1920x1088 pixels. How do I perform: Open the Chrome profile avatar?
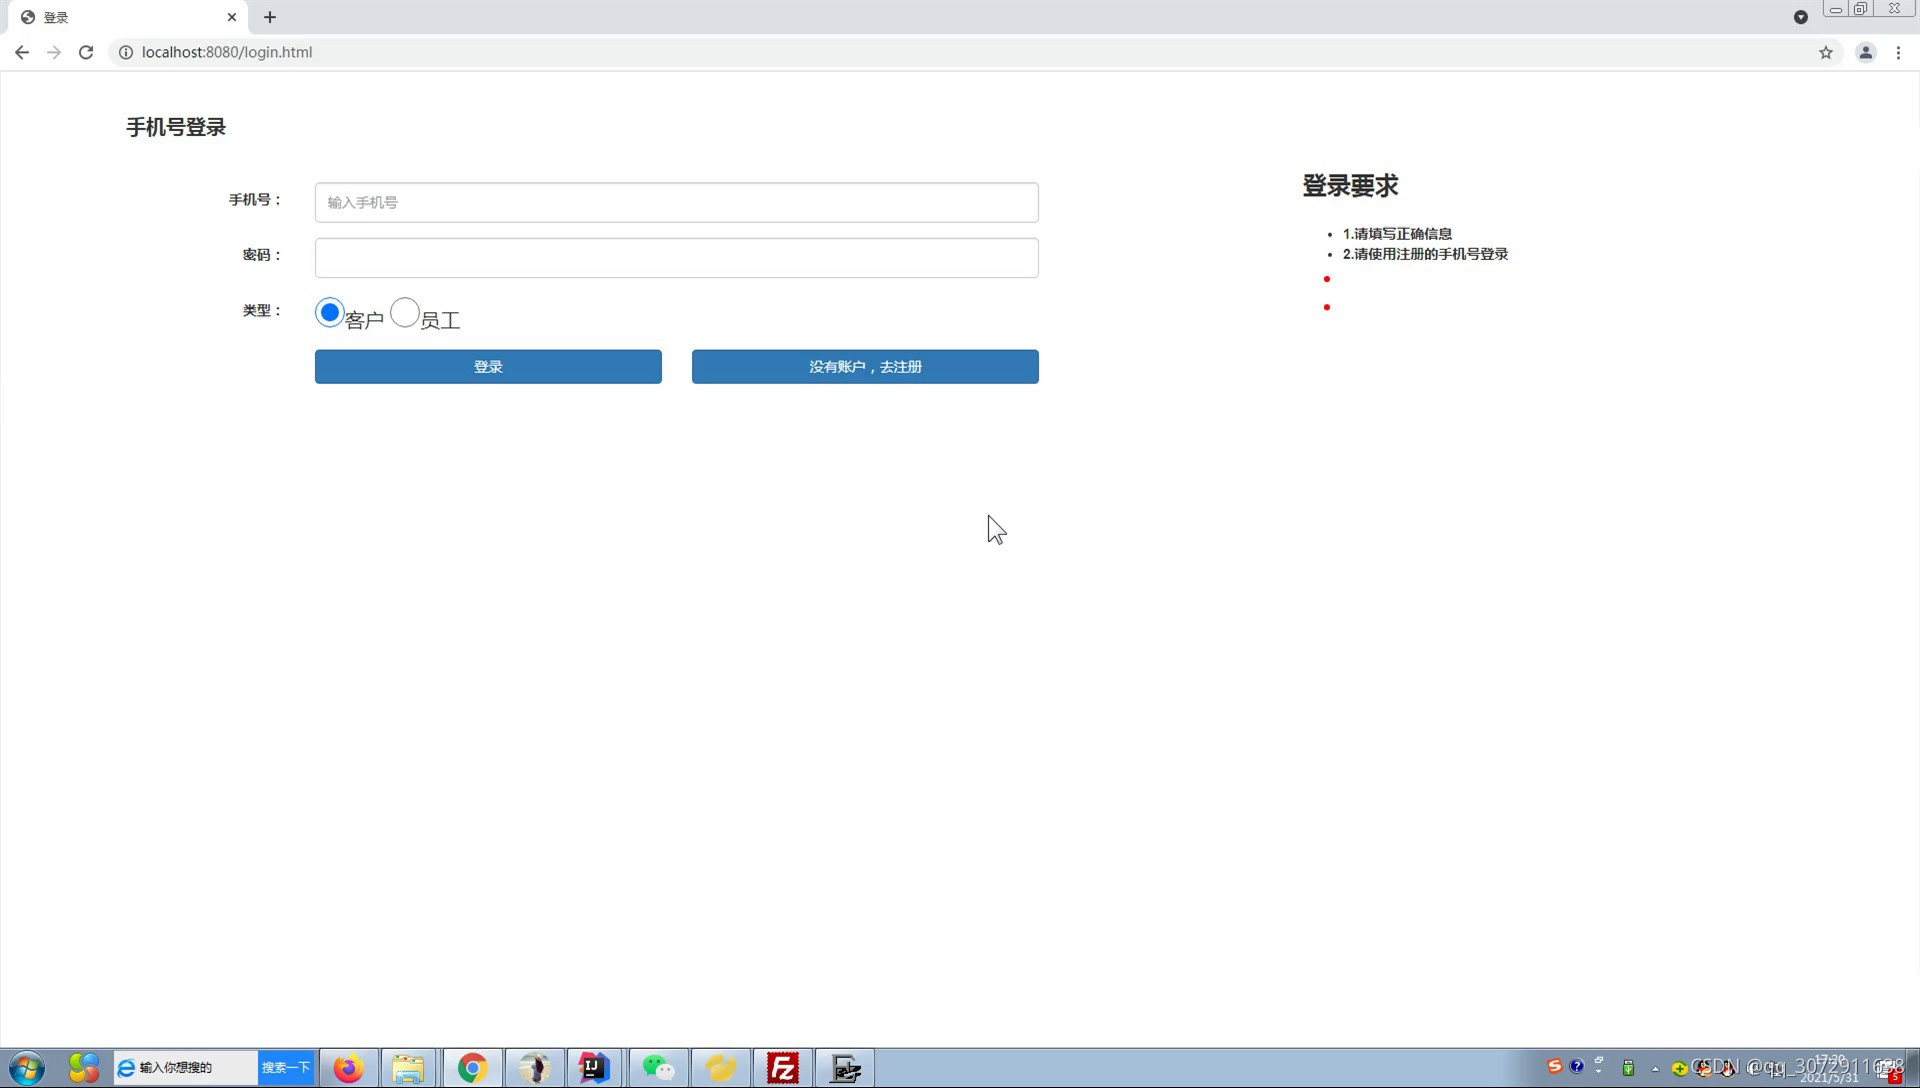pos(1865,52)
